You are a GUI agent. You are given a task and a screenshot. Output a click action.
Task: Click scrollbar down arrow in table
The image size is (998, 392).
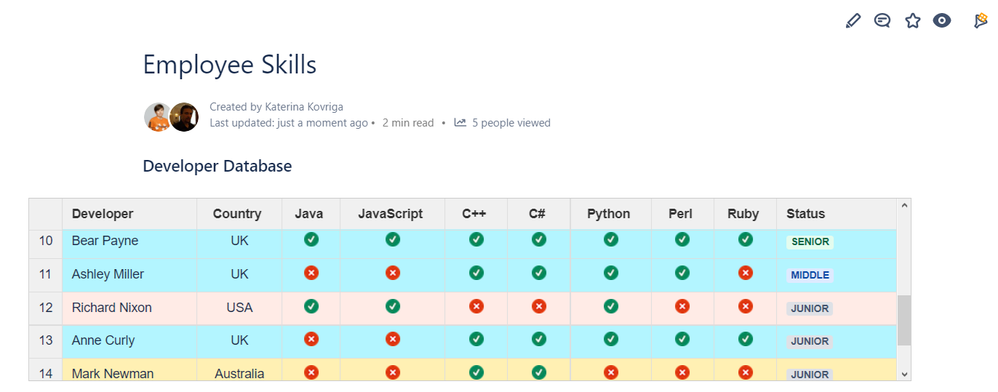[904, 375]
